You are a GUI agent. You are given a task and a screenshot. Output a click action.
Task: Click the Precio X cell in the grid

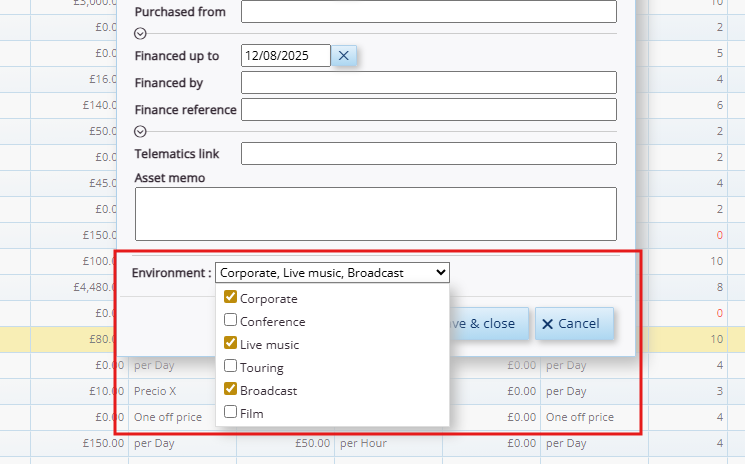tap(182, 391)
